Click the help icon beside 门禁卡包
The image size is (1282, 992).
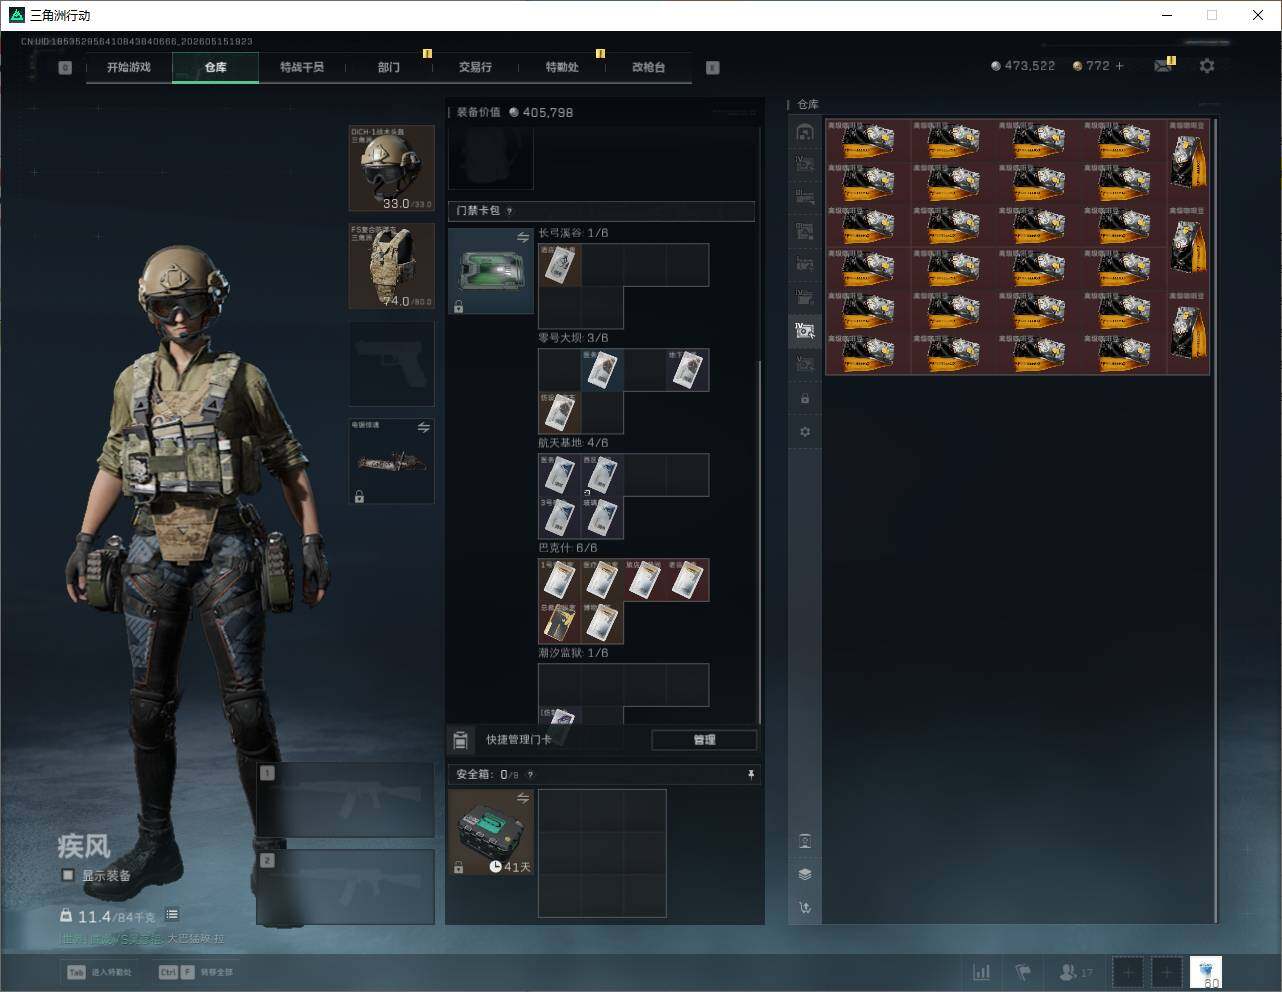tap(510, 211)
